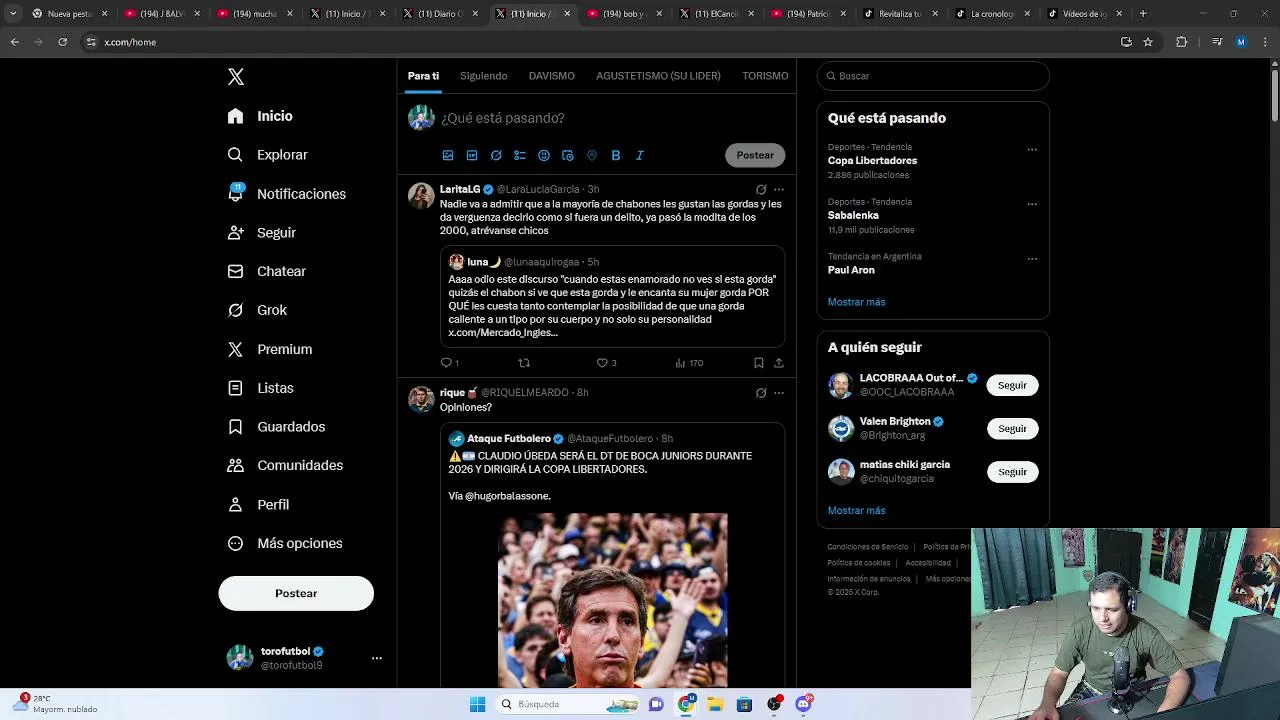This screenshot has height=720, width=1280.
Task: Open new browser tab with plus
Action: click(1143, 14)
